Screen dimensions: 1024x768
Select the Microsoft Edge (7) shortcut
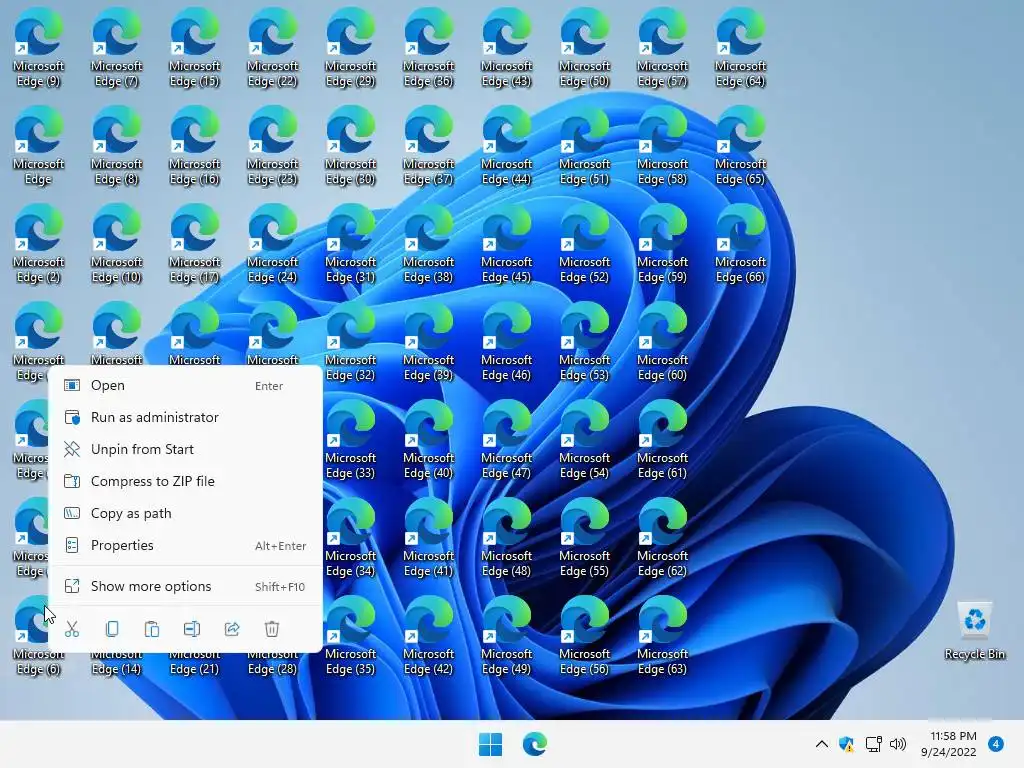click(x=116, y=48)
